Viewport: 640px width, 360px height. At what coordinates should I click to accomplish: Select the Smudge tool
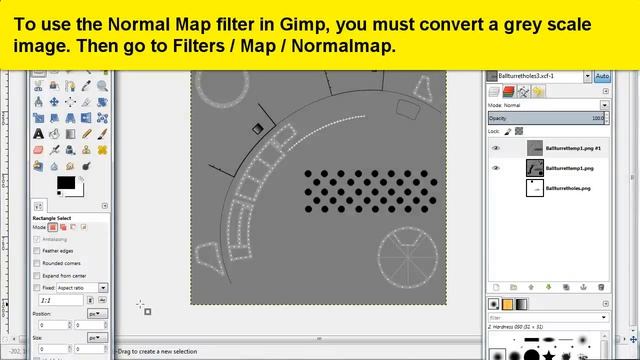(x=70, y=166)
